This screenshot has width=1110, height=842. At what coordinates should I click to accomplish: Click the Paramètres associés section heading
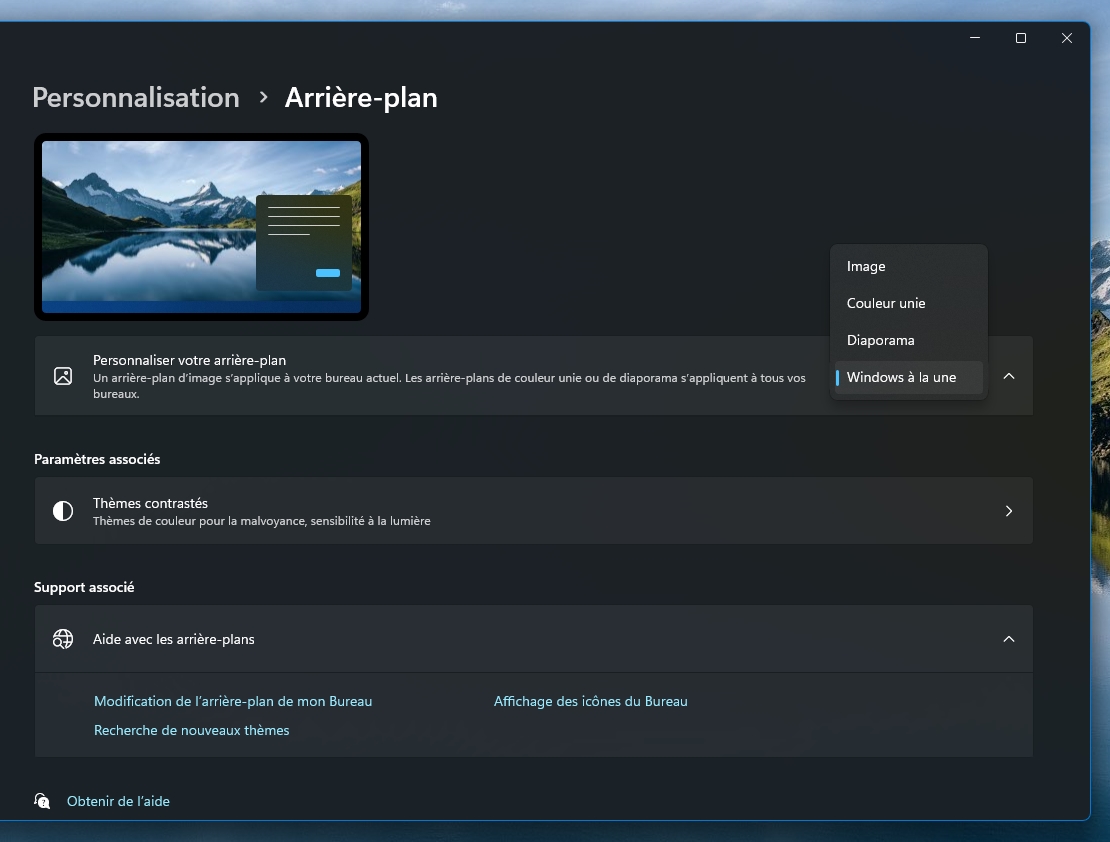[x=97, y=459]
